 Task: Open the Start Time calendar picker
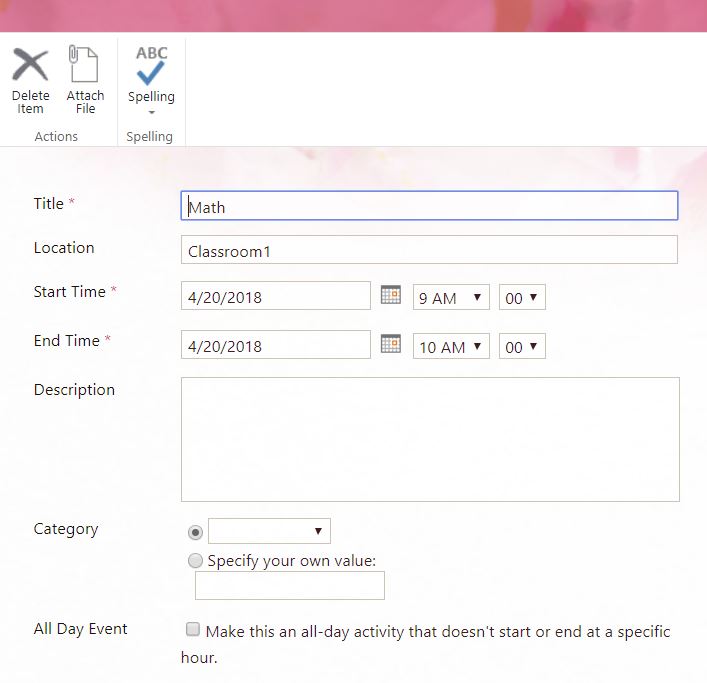point(390,295)
